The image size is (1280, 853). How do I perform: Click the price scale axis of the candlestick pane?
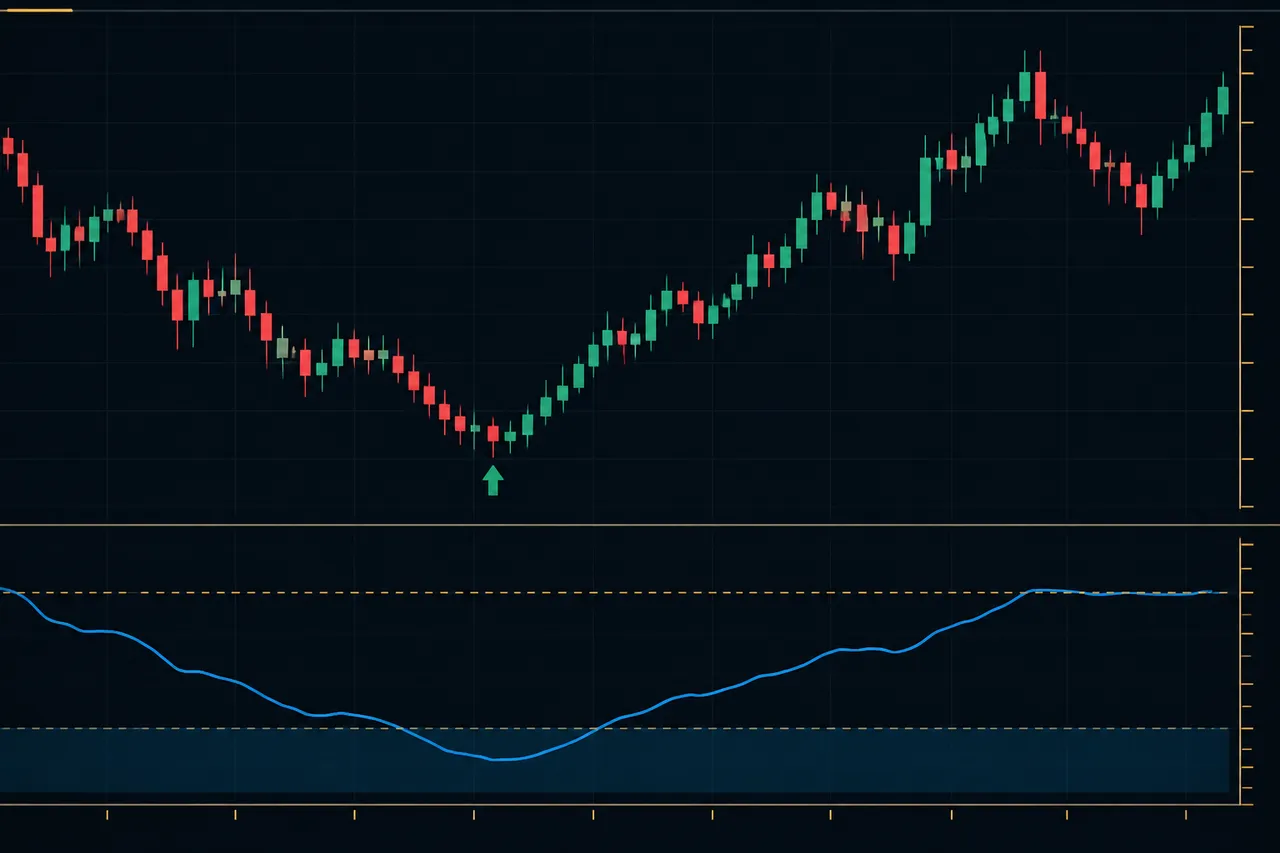point(1245,267)
